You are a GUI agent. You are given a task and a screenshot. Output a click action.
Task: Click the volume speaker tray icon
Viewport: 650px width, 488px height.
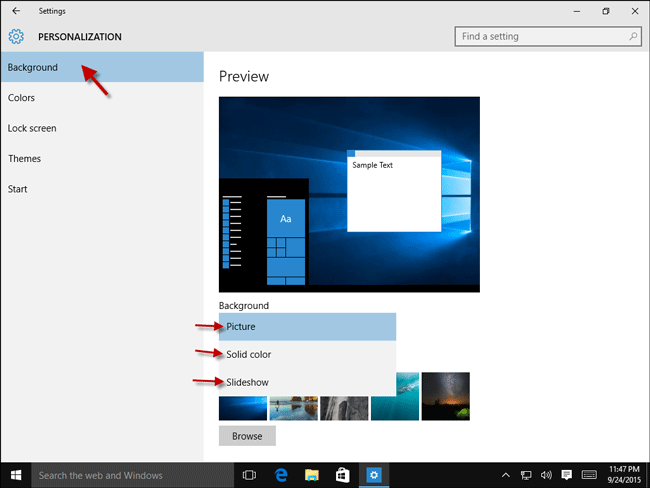pos(546,475)
